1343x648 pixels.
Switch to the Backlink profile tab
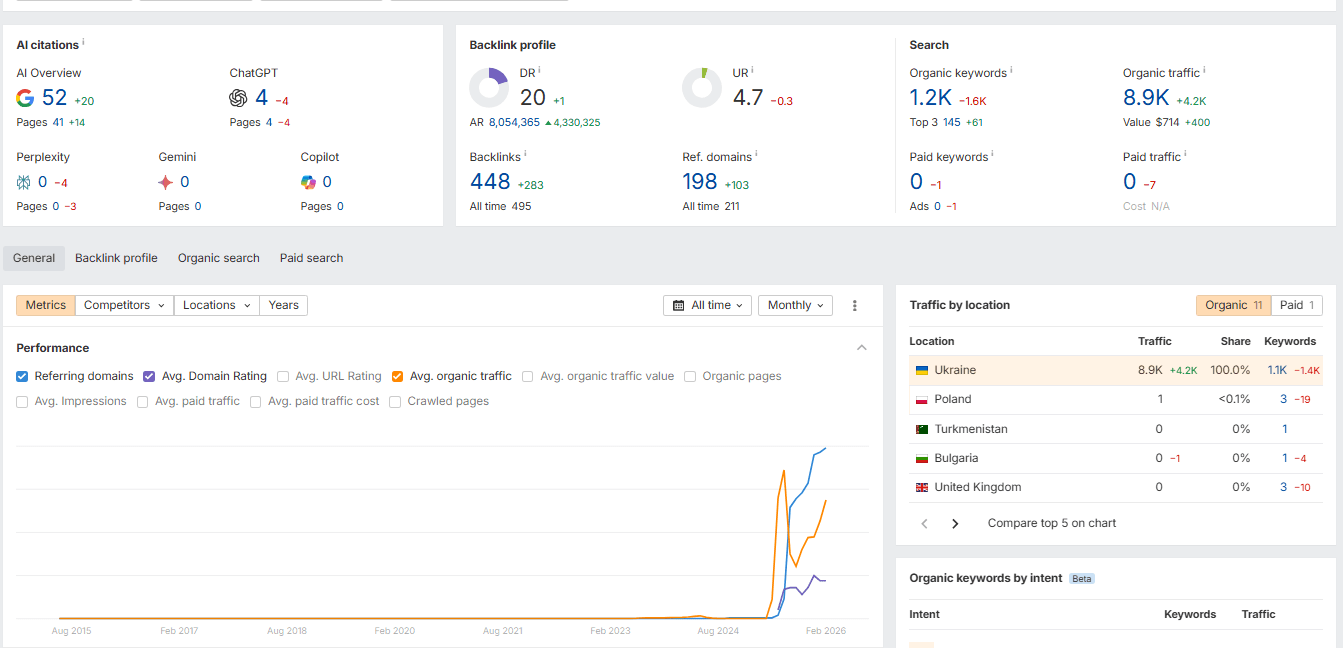116,258
